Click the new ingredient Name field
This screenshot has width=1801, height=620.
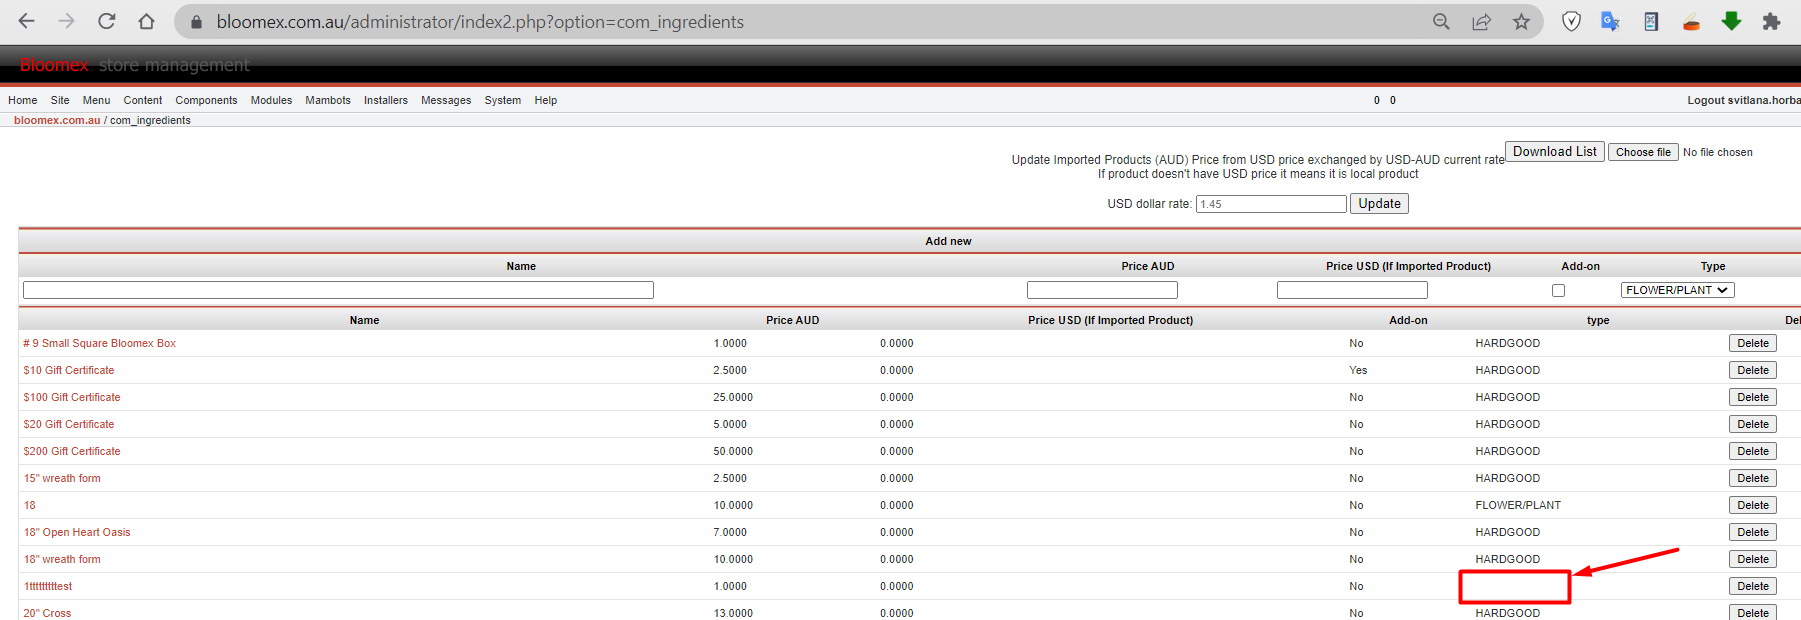click(338, 290)
